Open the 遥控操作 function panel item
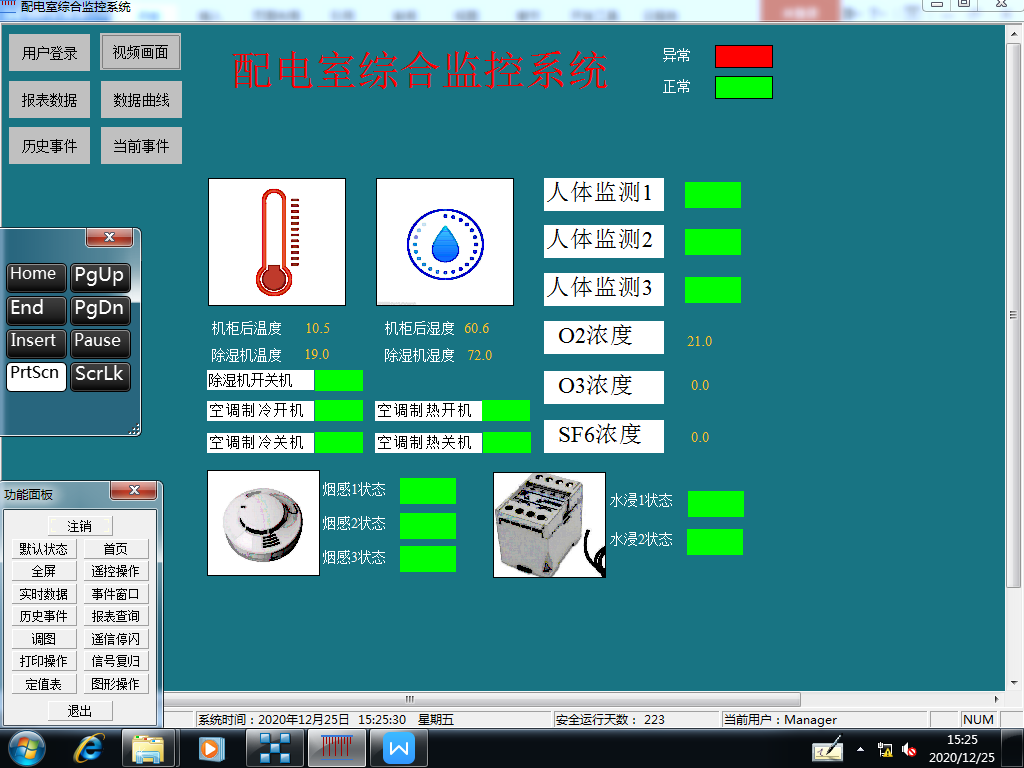Screen dimensions: 1024x768 click(115, 571)
